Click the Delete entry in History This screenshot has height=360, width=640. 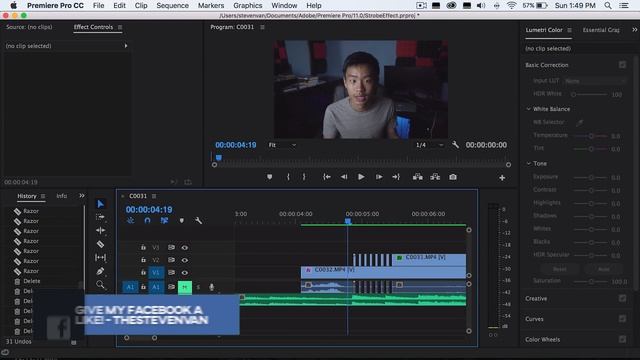pos(31,281)
